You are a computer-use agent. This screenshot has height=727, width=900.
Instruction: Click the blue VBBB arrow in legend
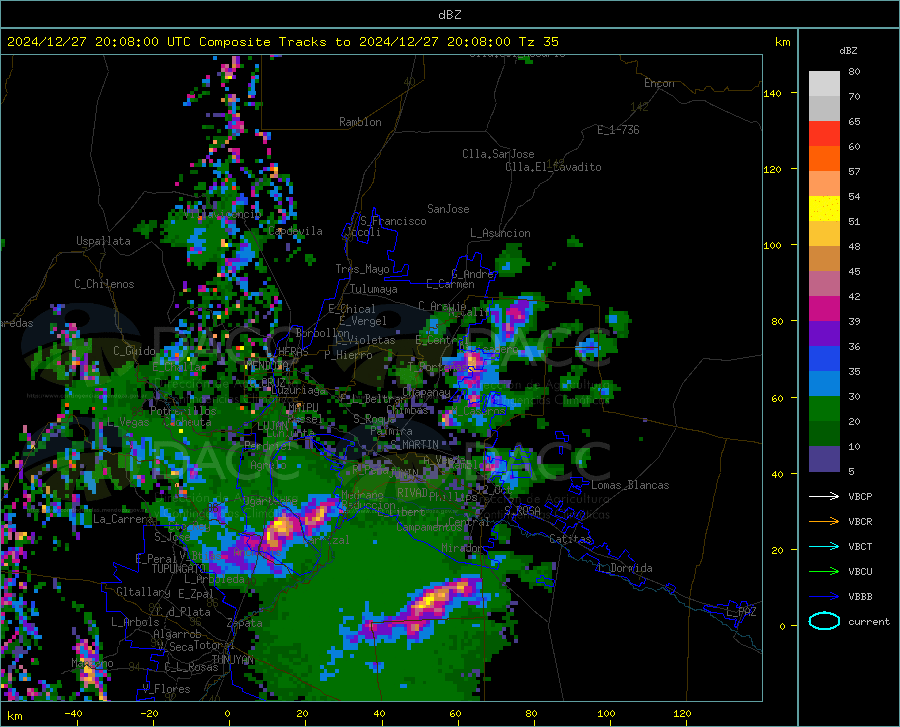point(824,597)
